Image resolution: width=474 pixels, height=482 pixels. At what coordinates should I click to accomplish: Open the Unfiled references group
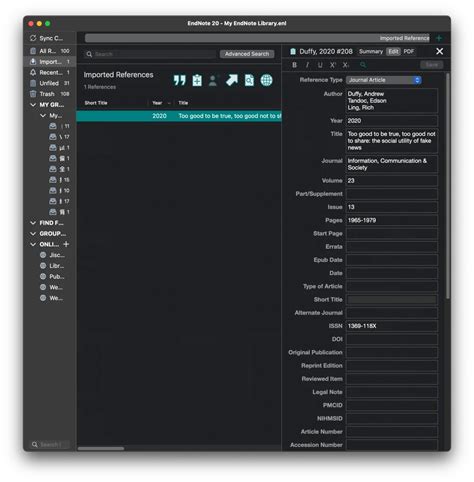tap(50, 83)
